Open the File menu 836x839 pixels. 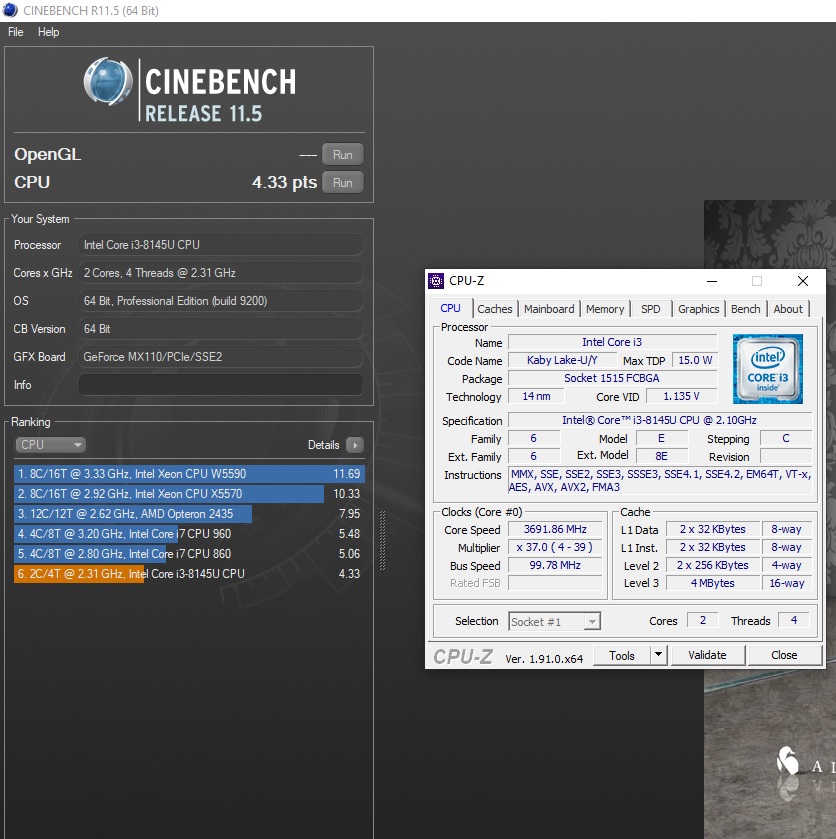click(16, 32)
